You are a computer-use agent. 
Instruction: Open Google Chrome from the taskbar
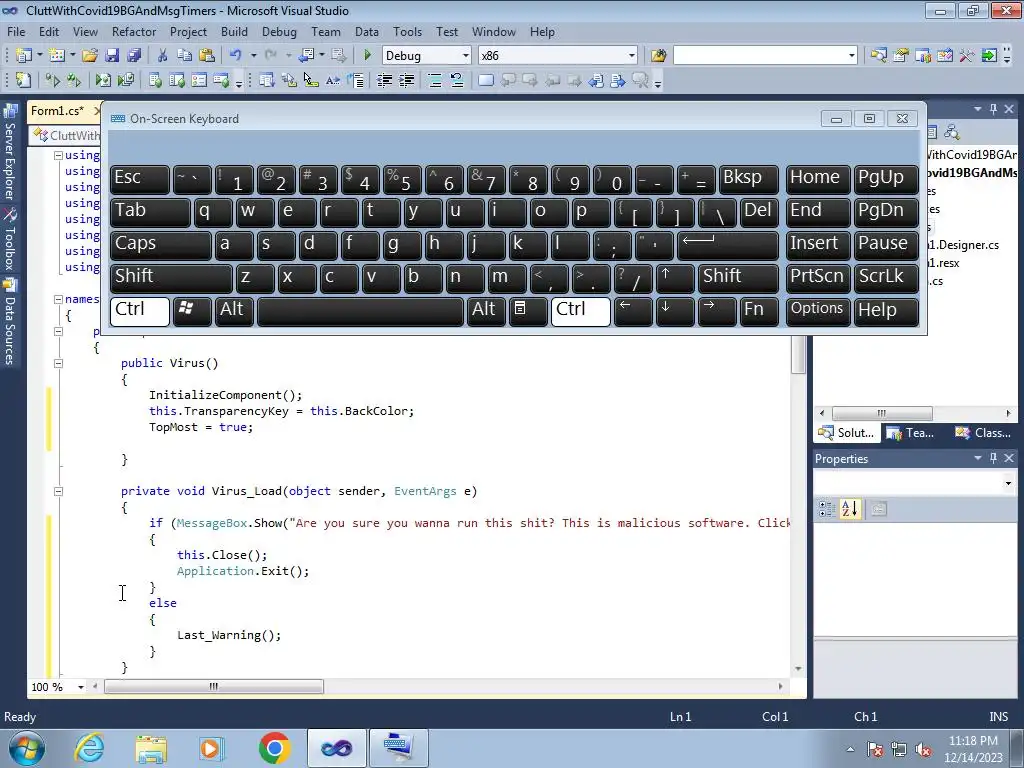(x=274, y=748)
